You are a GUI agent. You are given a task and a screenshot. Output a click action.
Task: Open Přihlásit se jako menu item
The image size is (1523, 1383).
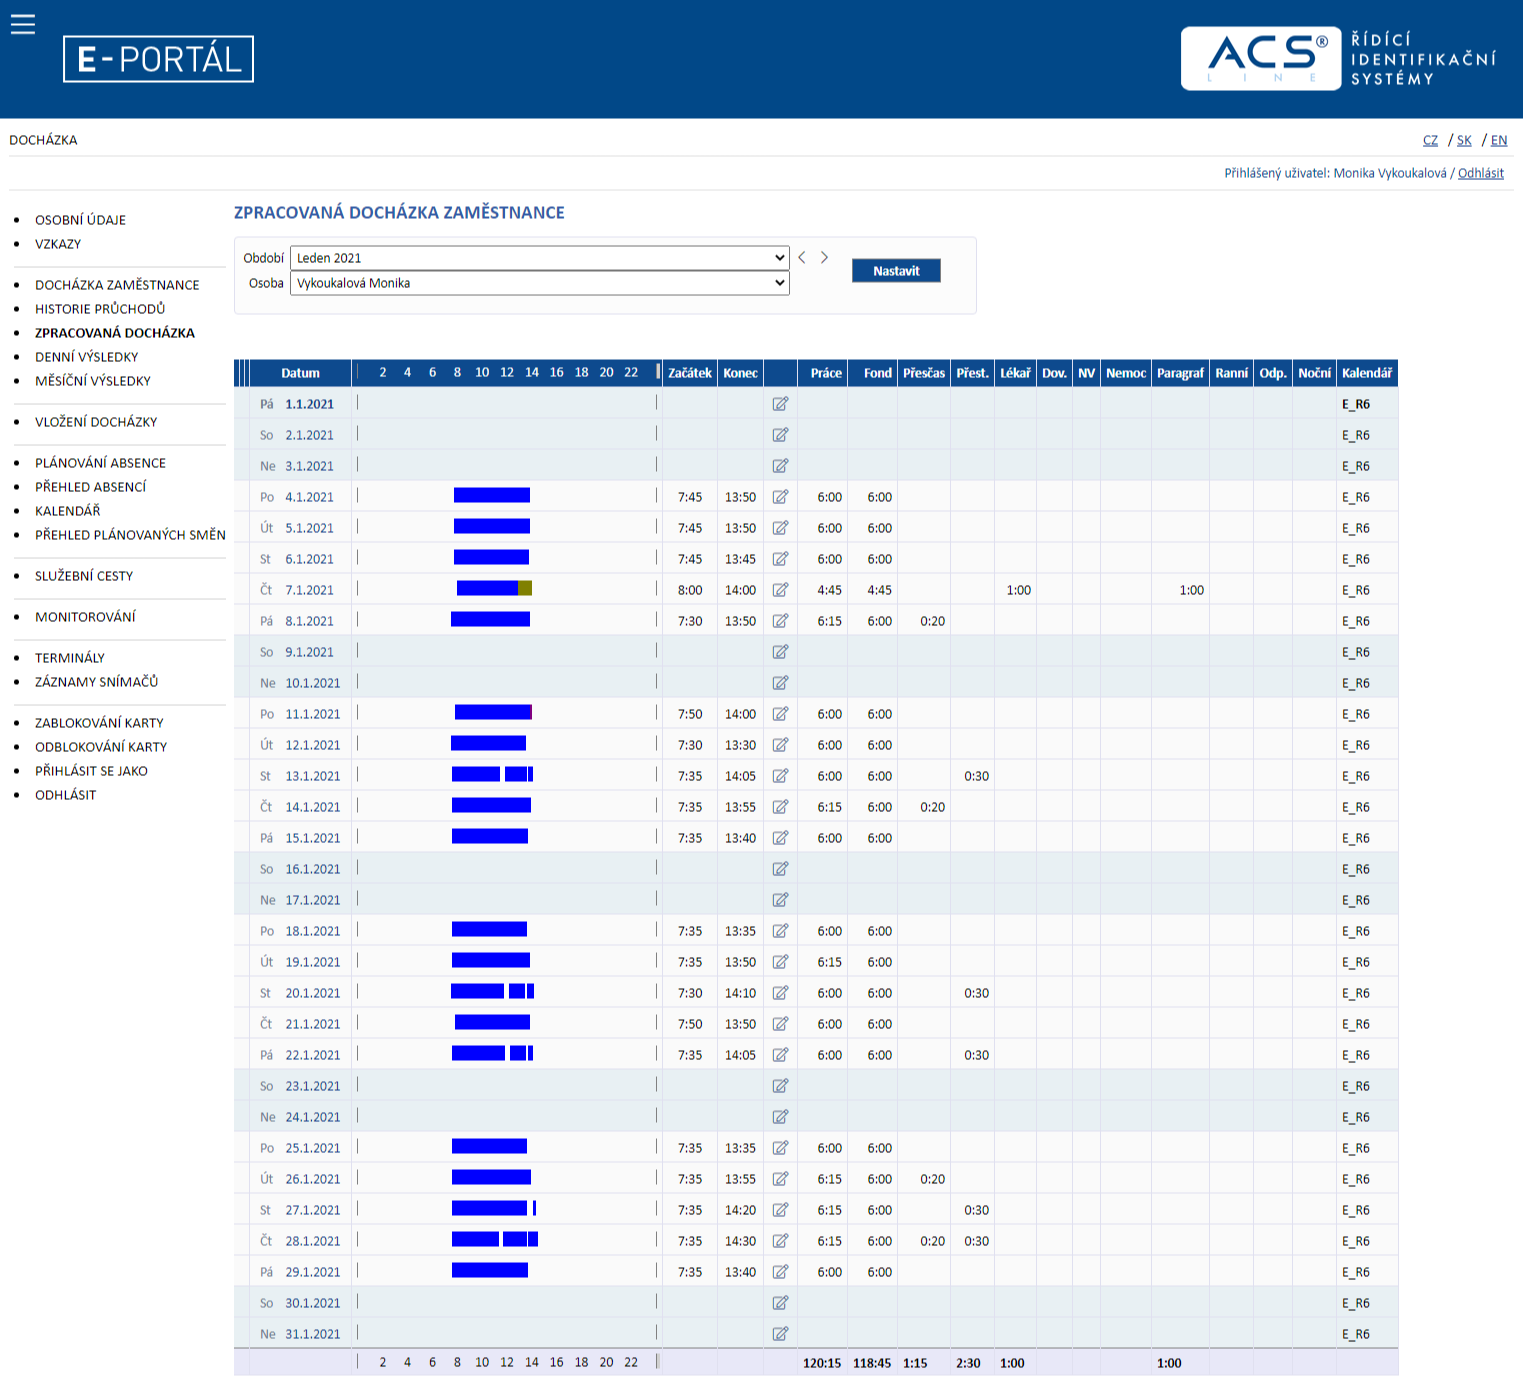click(x=91, y=771)
